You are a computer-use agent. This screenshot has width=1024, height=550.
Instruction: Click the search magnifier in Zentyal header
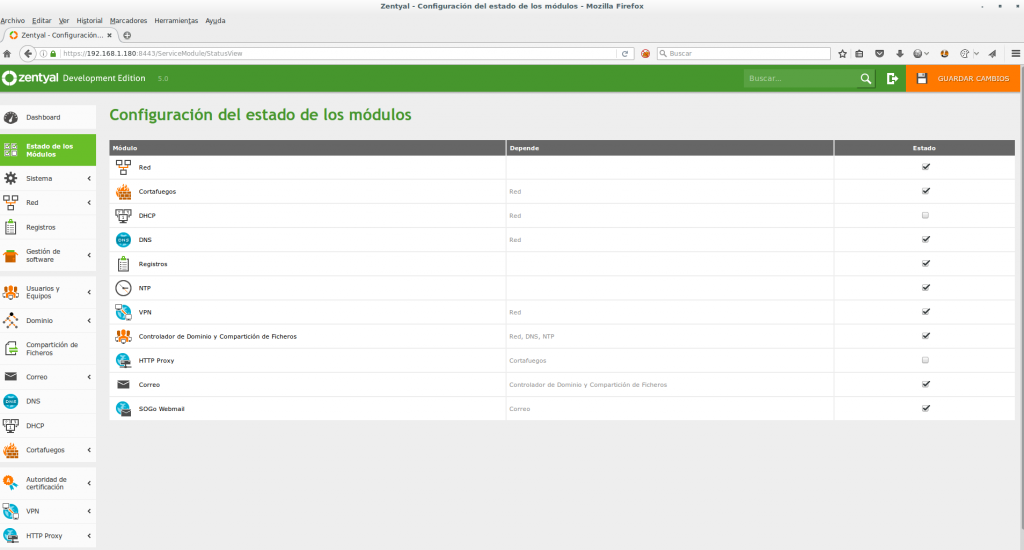click(865, 78)
